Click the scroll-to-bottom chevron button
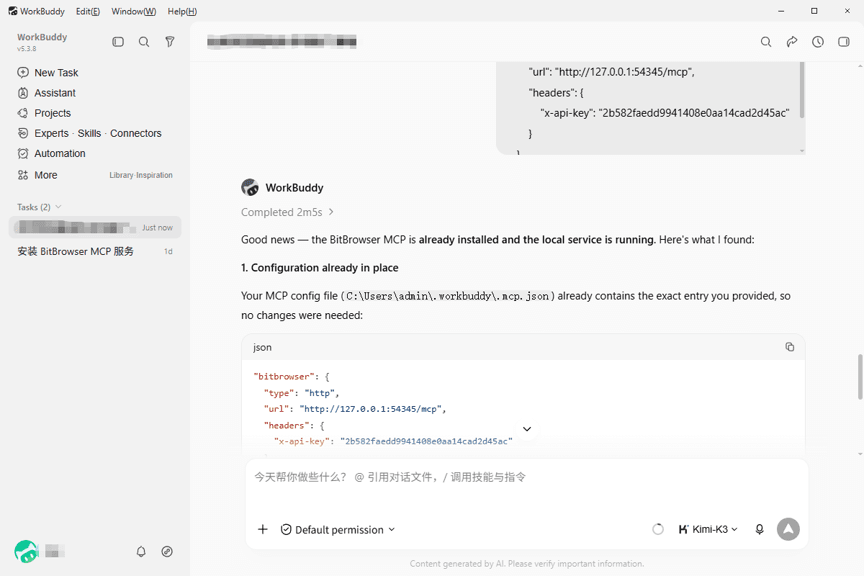This screenshot has height=576, width=864. 527,429
